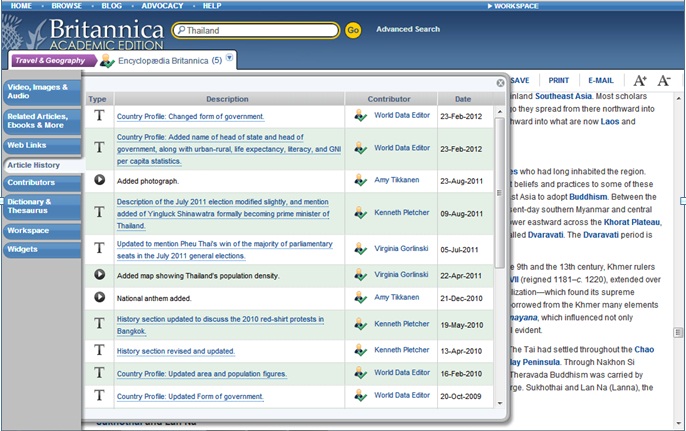Expand the WORKSPACE top bar link
Image resolution: width=686 pixels, height=431 pixels.
pos(513,6)
